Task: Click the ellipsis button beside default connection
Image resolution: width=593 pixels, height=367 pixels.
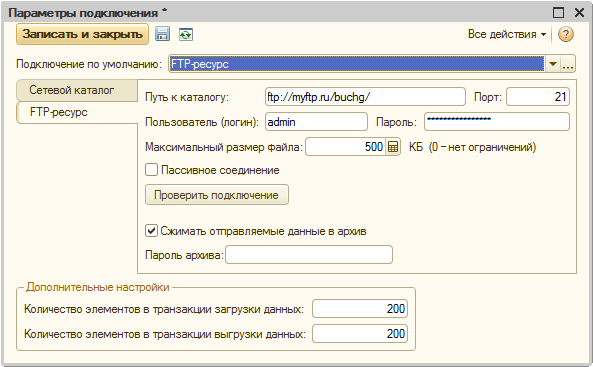Action: point(568,64)
